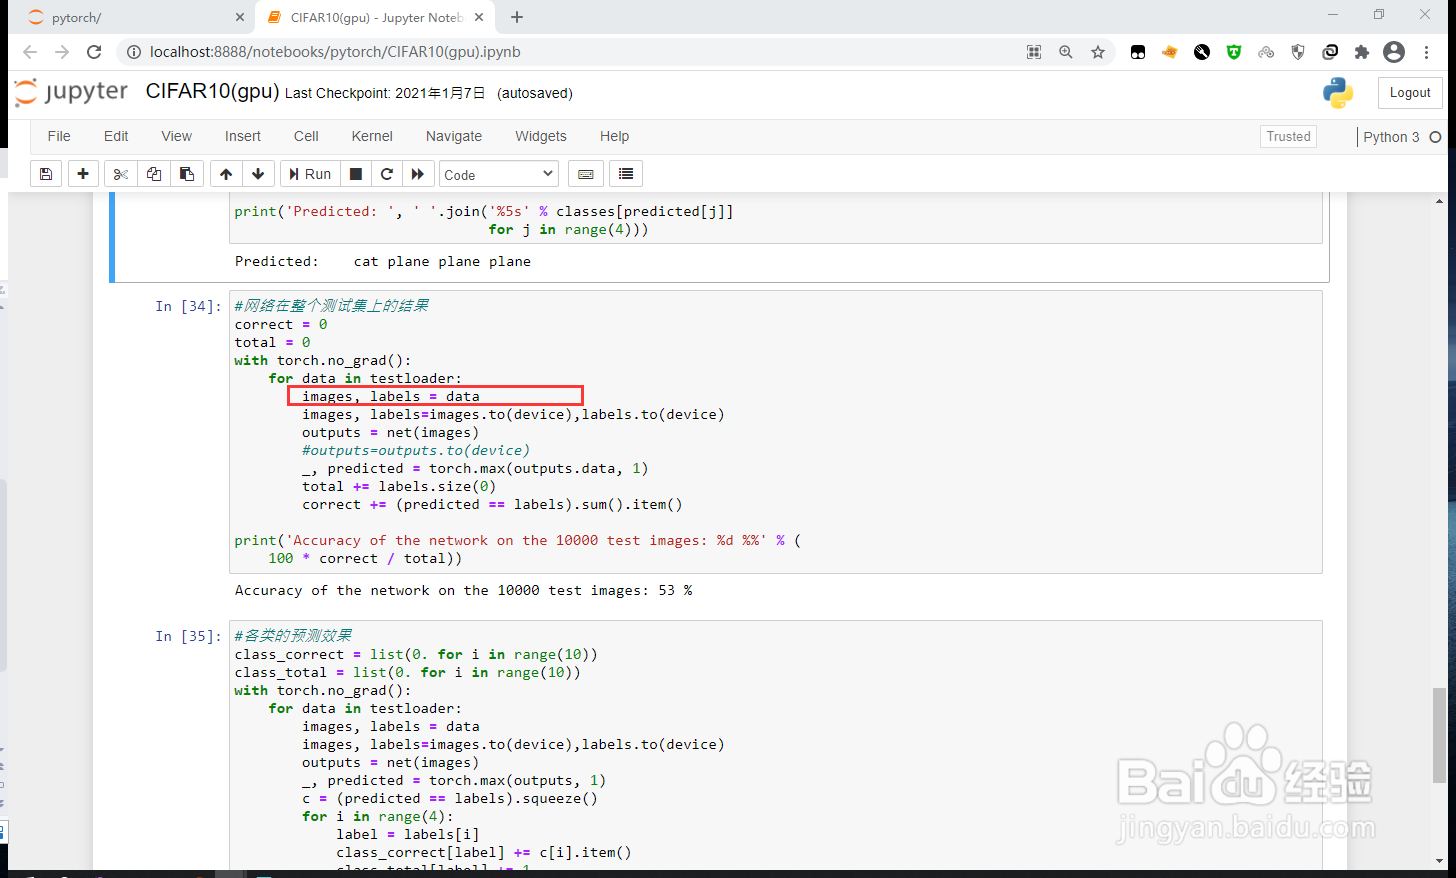Click 'class_correct = list' code line
Image resolution: width=1456 pixels, height=878 pixels.
point(416,654)
